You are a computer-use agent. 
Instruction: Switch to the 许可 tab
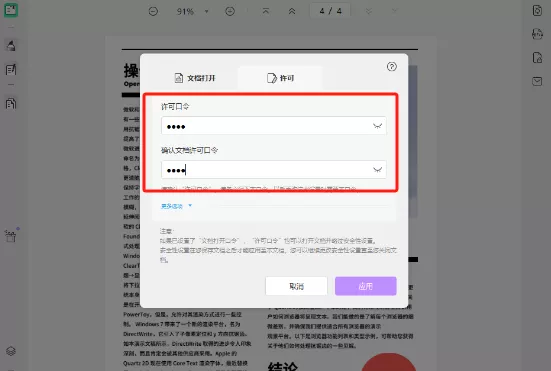click(x=280, y=78)
